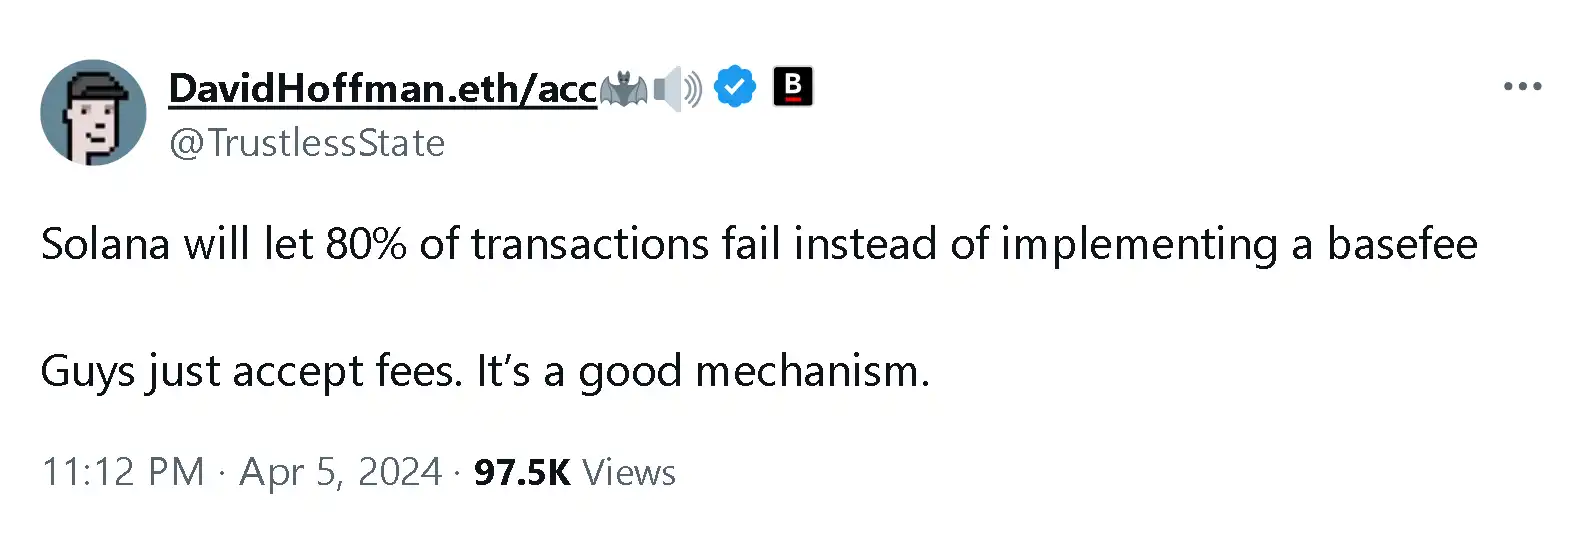This screenshot has height=545, width=1591.
Task: Click the black B affiliation badge
Action: coord(793,87)
